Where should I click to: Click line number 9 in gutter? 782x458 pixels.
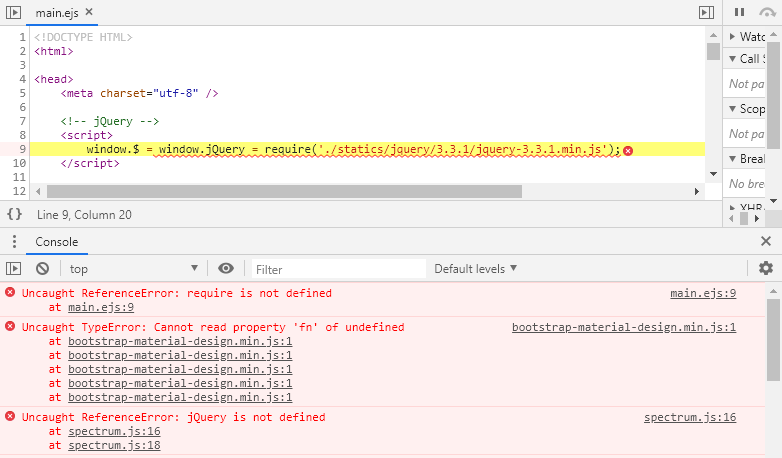[x=22, y=149]
